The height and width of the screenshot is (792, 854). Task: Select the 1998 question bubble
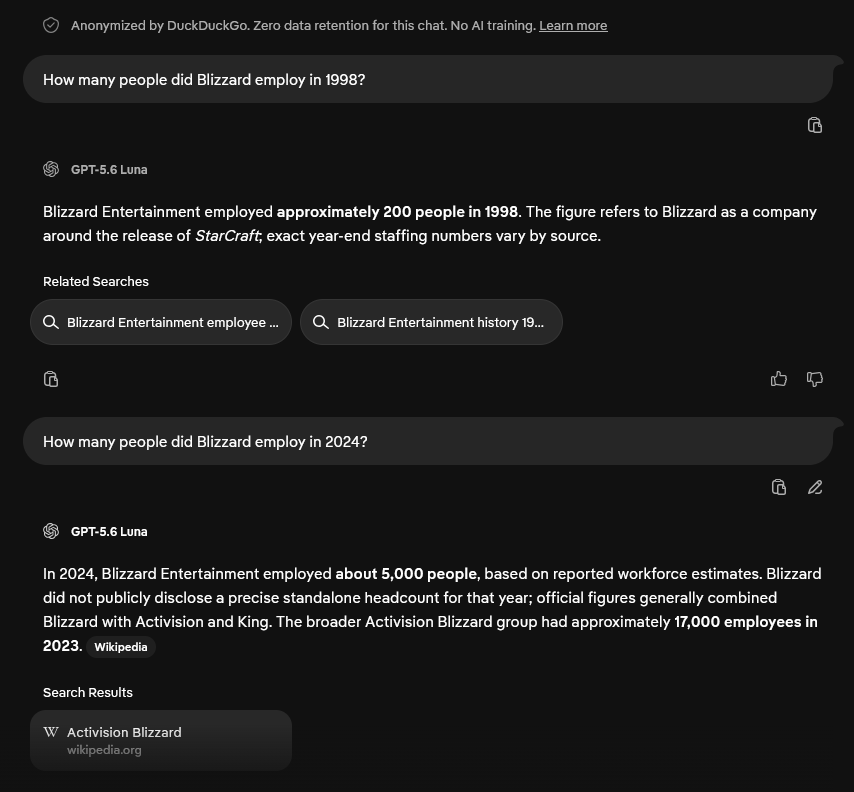click(428, 80)
